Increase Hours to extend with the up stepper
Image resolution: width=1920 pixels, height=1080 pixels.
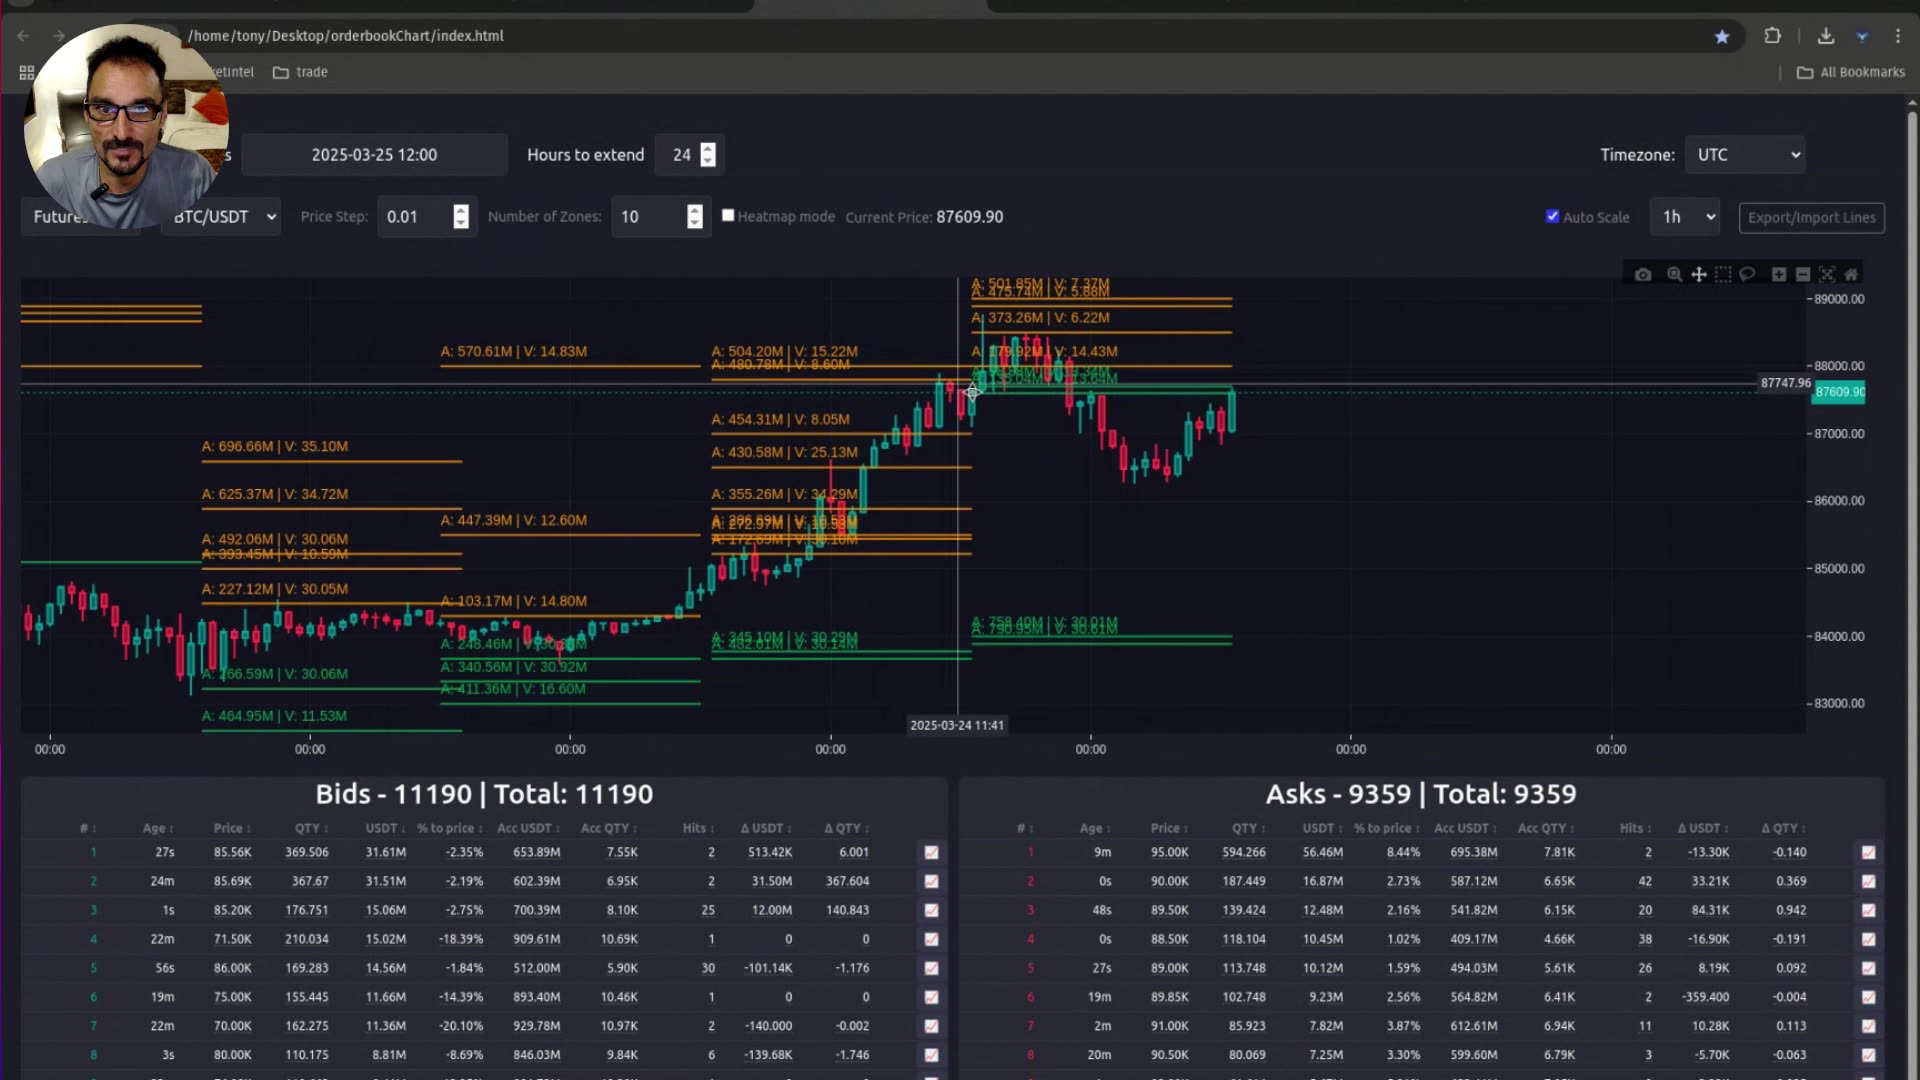[x=708, y=148]
